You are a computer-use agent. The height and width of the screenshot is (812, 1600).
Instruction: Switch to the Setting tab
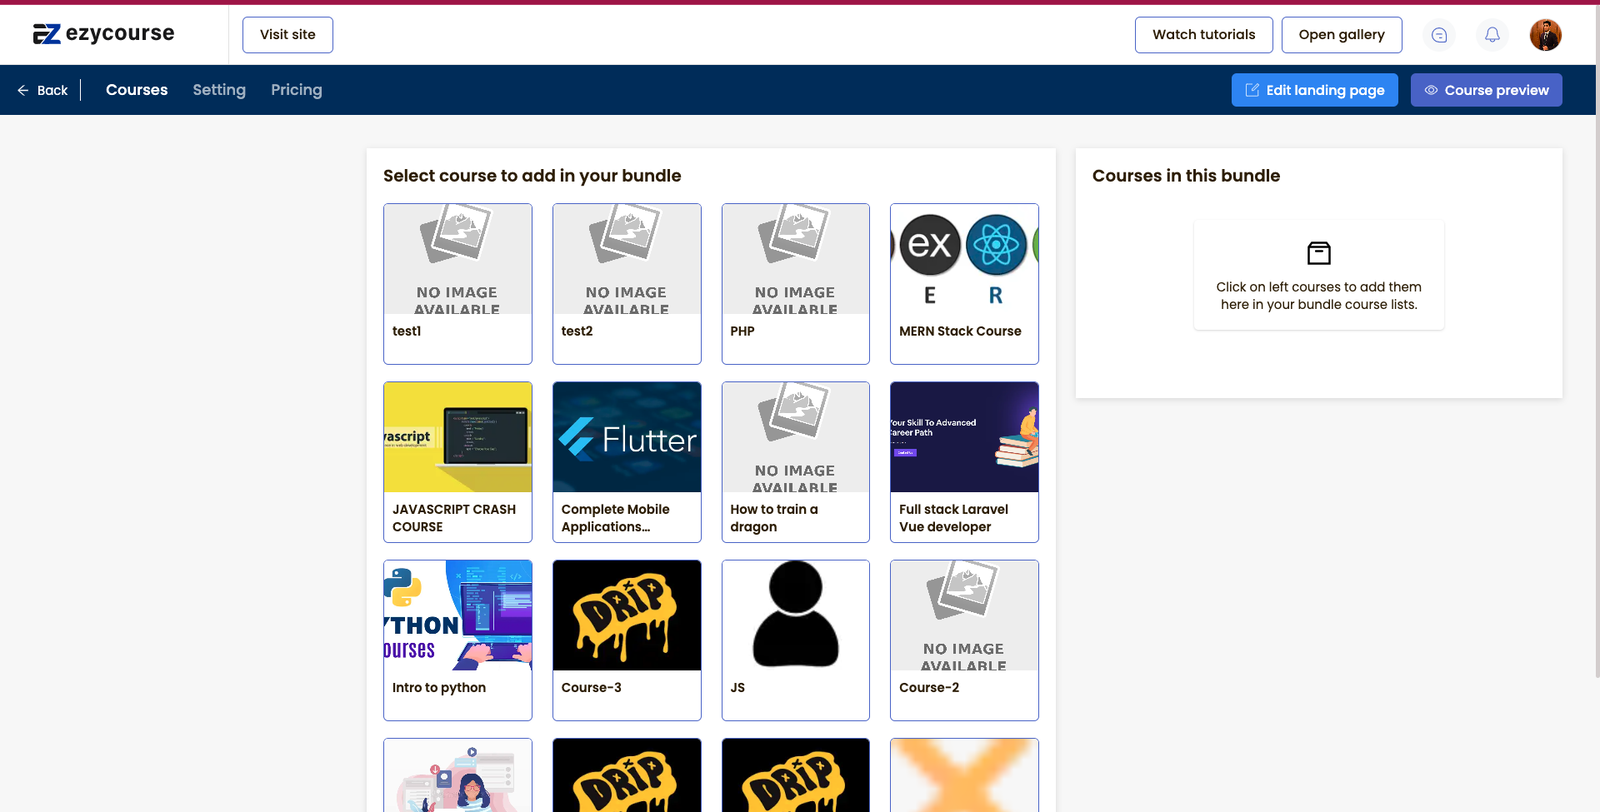219,90
